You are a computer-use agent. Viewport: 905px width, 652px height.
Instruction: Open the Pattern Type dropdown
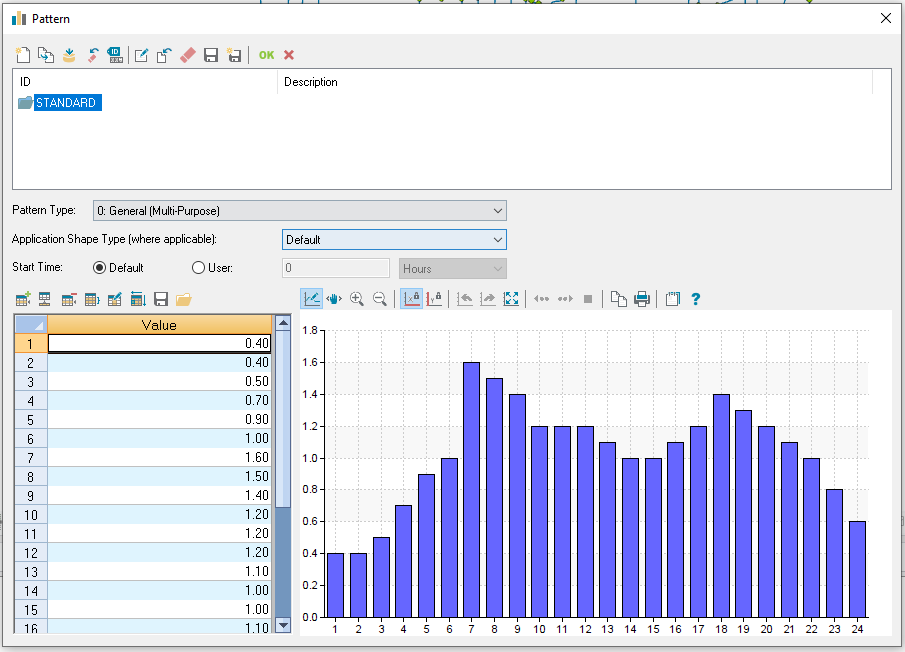tap(497, 210)
